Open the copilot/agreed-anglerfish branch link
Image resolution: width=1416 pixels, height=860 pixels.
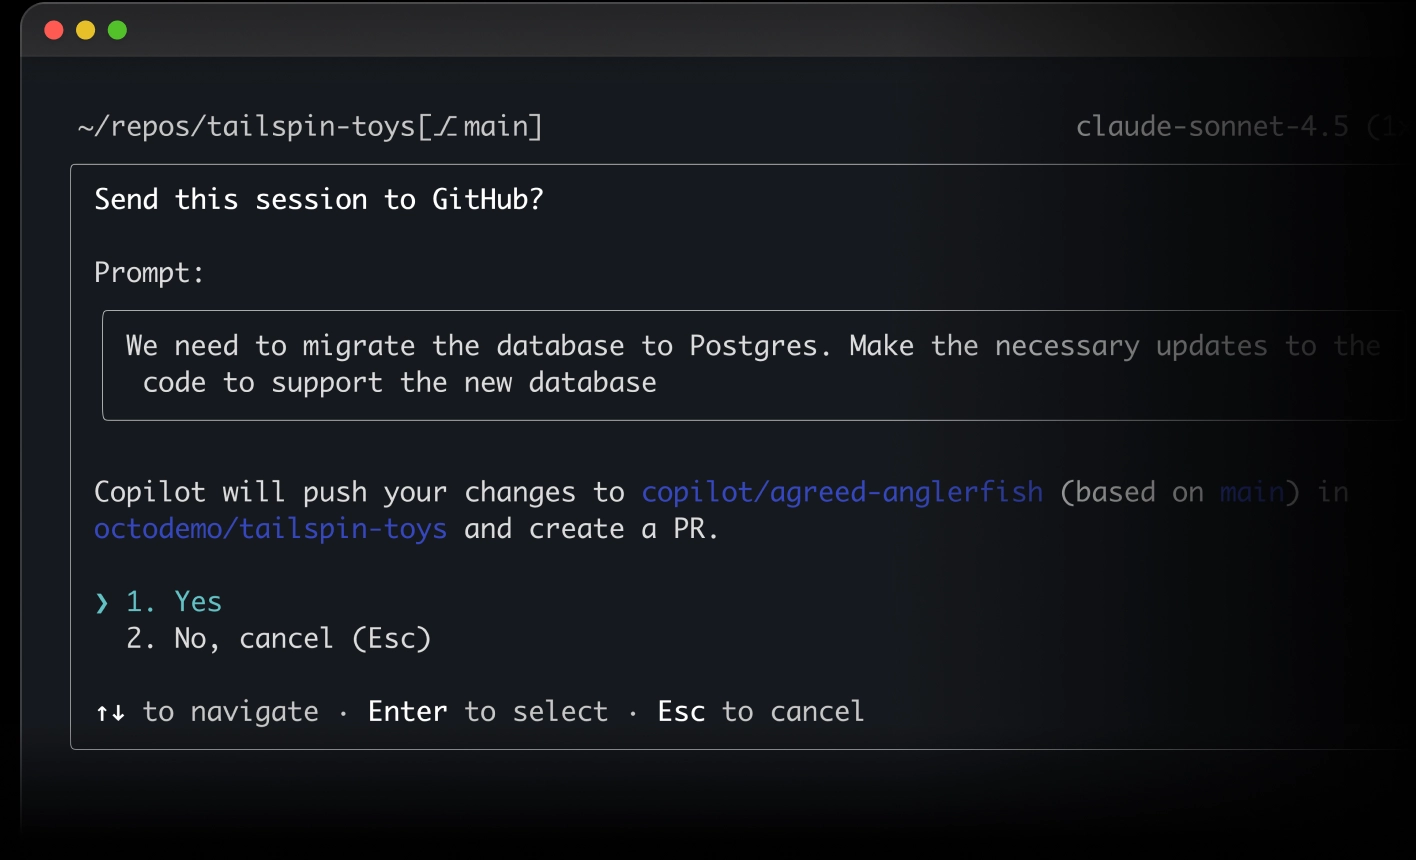(842, 491)
